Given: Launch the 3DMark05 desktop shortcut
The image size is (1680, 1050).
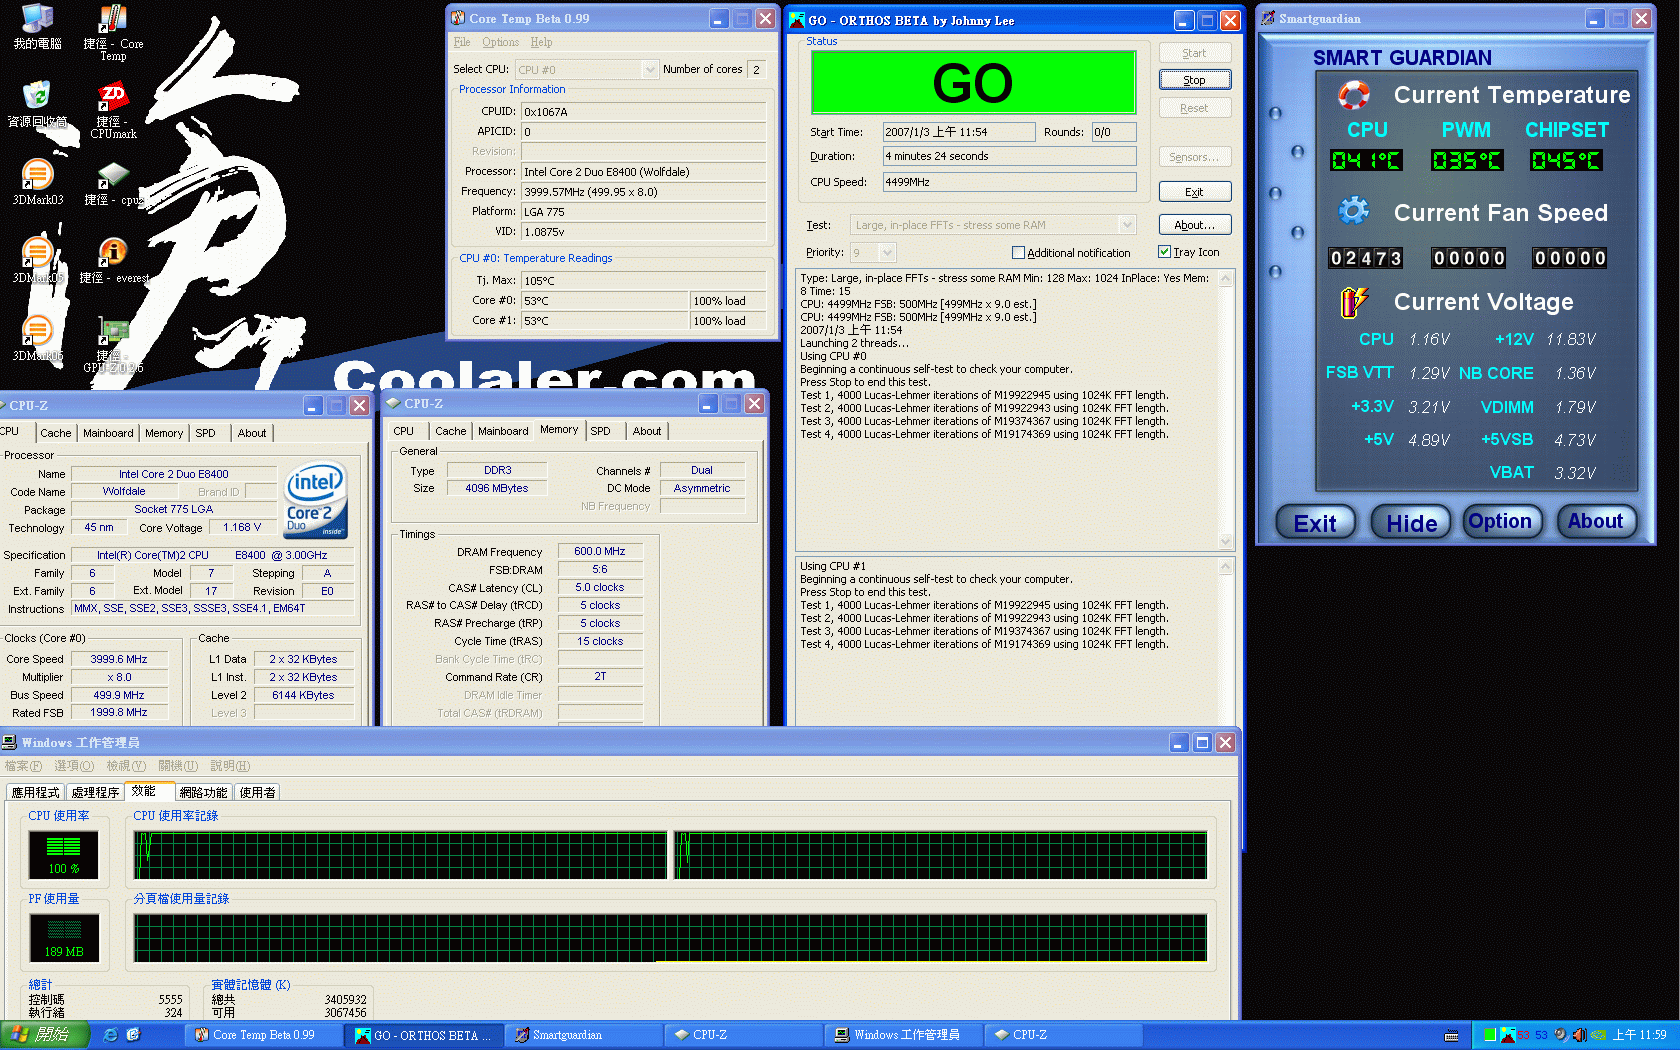Looking at the screenshot, I should [x=37, y=260].
